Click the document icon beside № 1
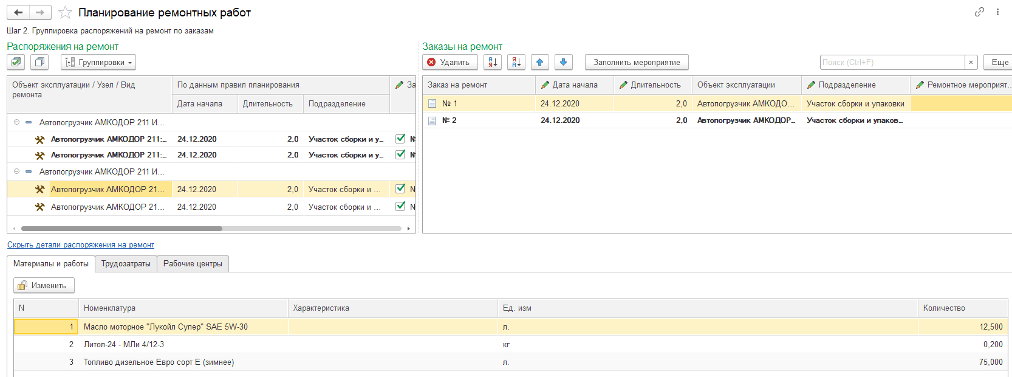 point(432,103)
